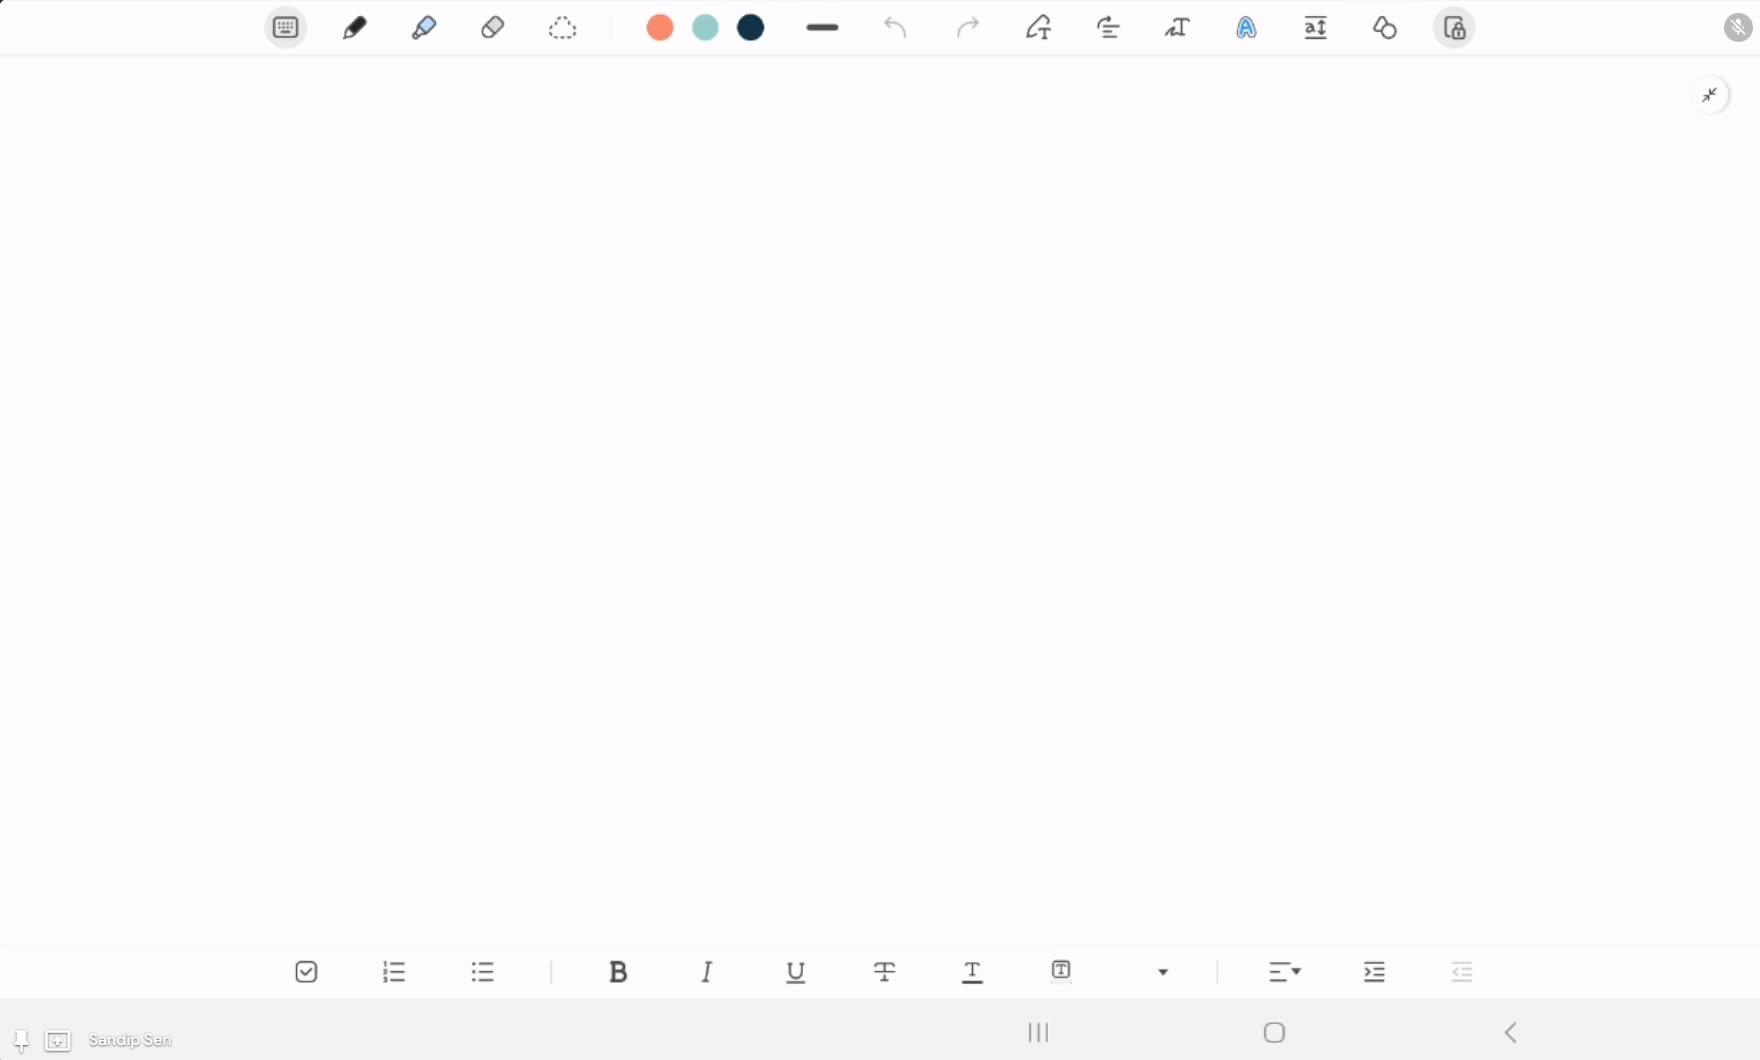Screen dimensions: 1760x1060
Task: Apply bulleted list formatting
Action: point(483,972)
